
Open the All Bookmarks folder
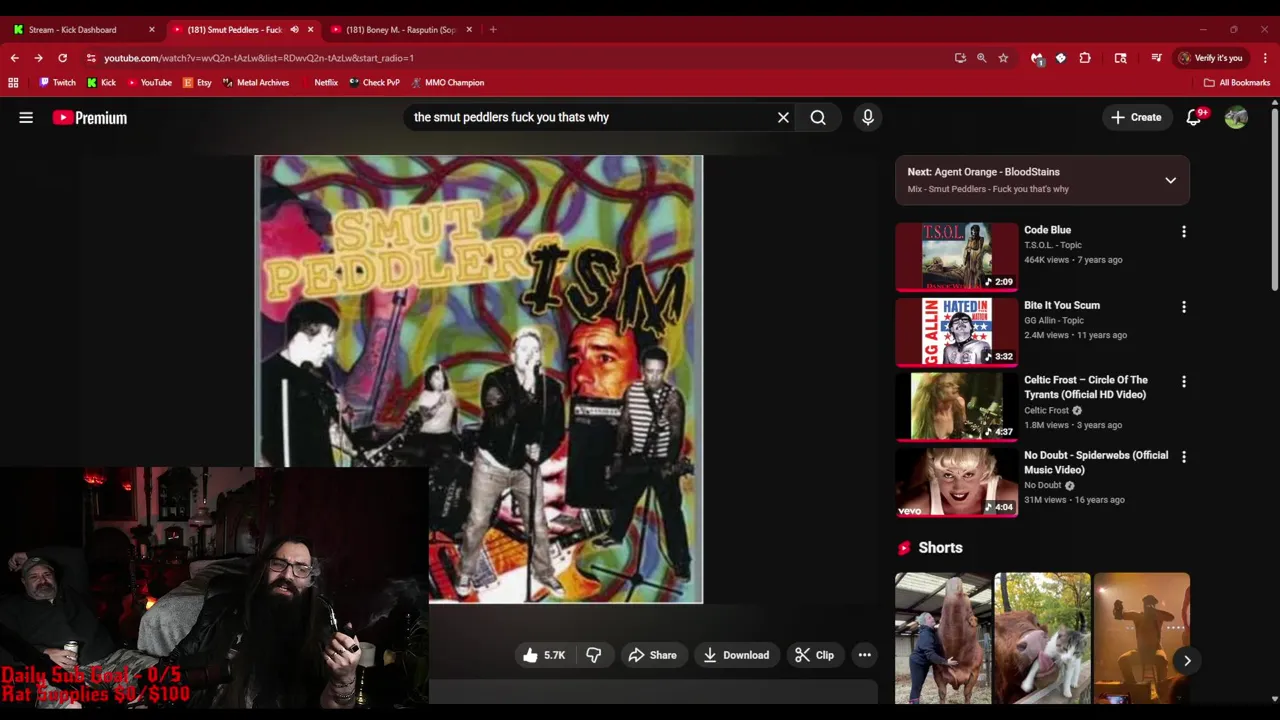coord(1237,83)
